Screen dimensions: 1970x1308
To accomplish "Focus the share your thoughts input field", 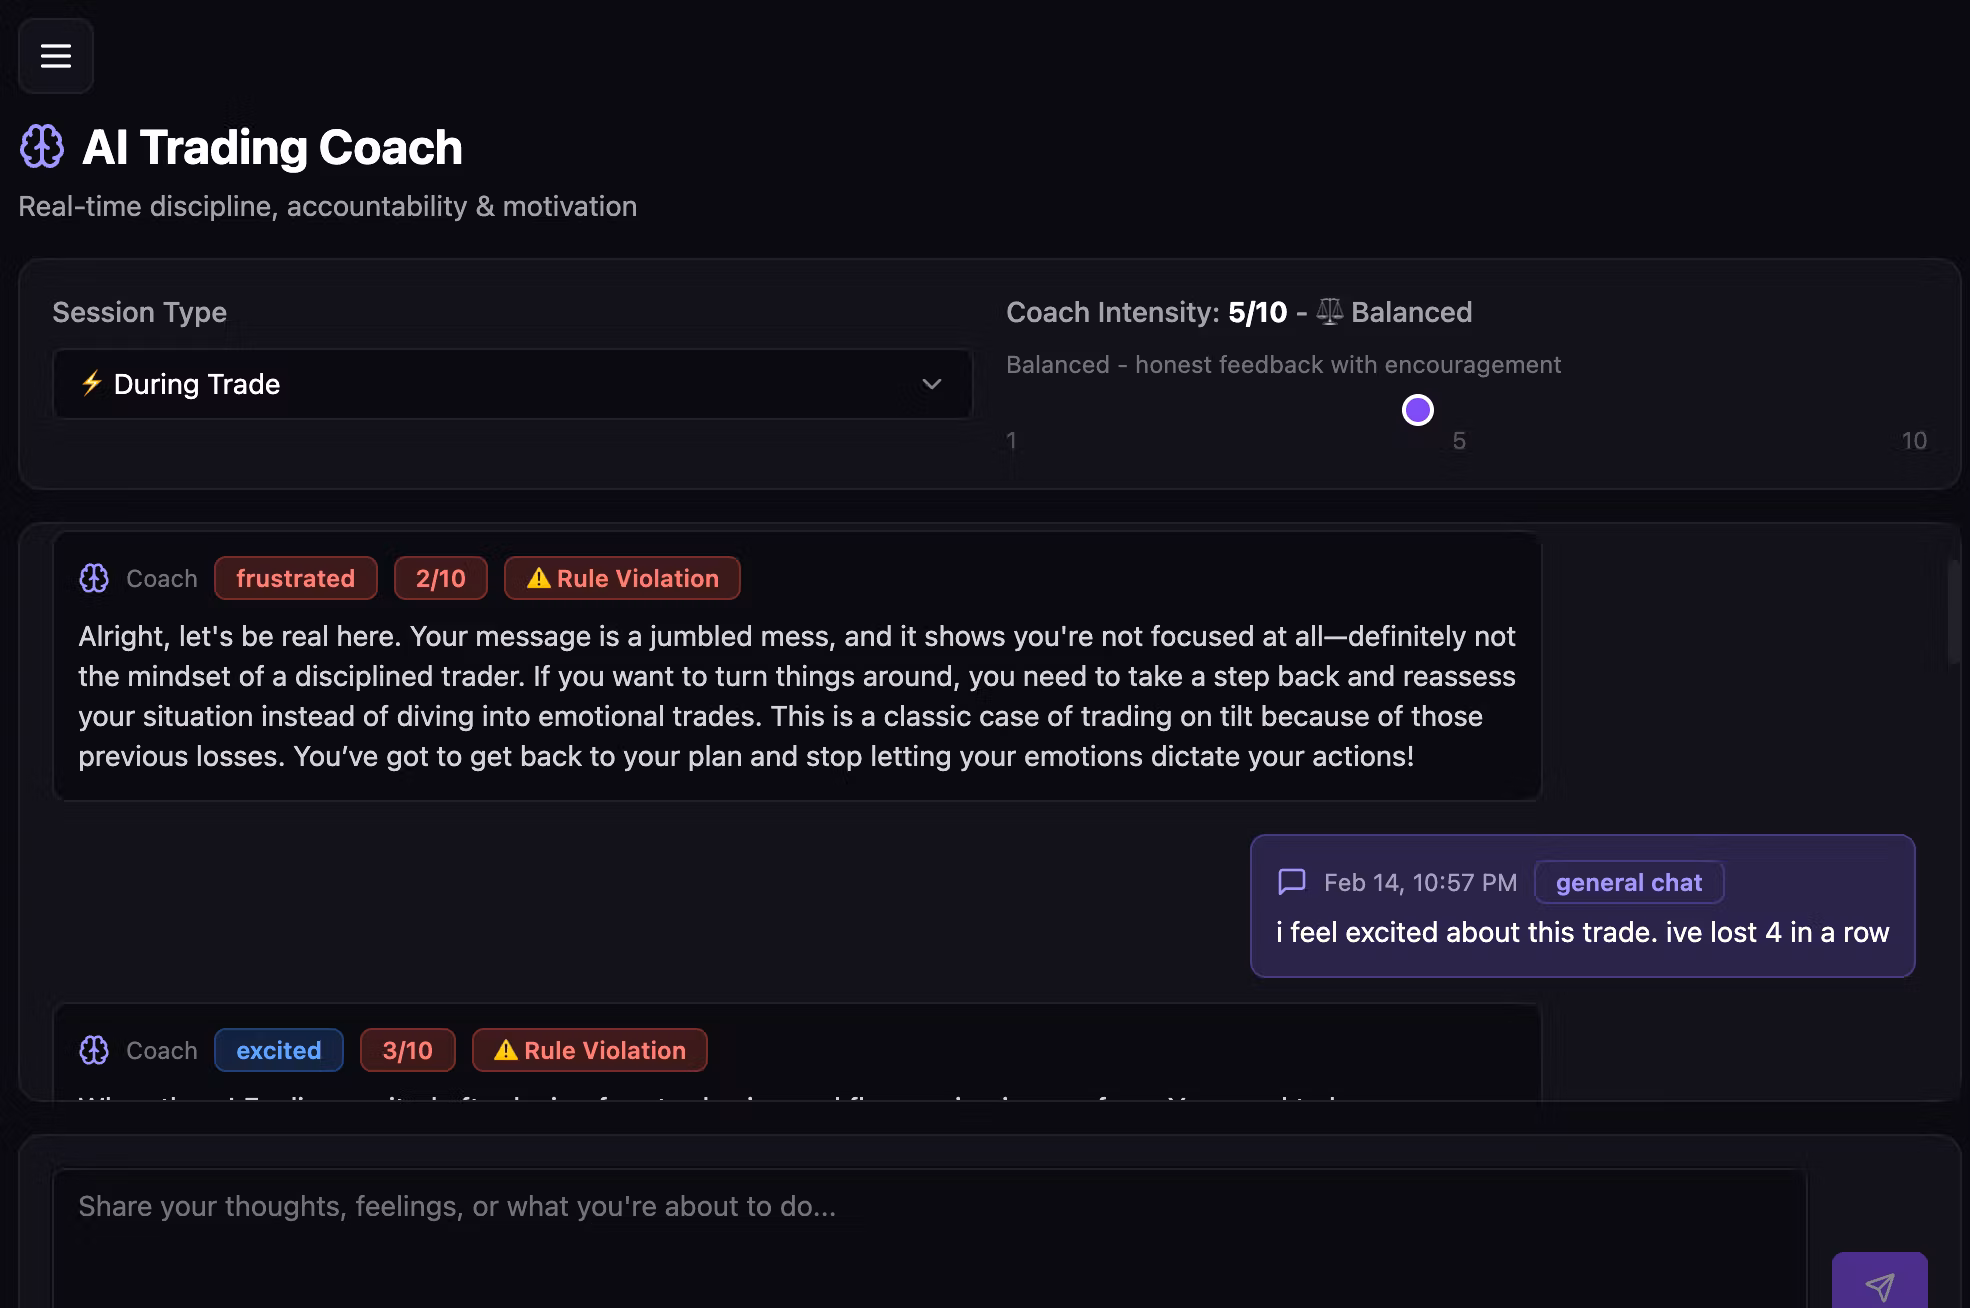I will [x=930, y=1239].
